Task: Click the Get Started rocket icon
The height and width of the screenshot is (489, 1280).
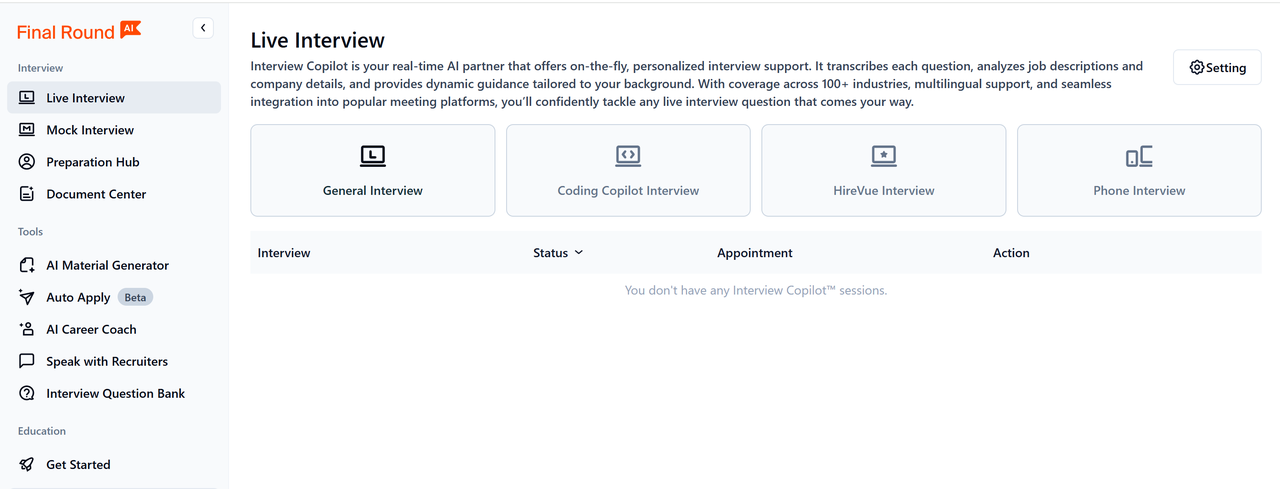Action: 27,464
